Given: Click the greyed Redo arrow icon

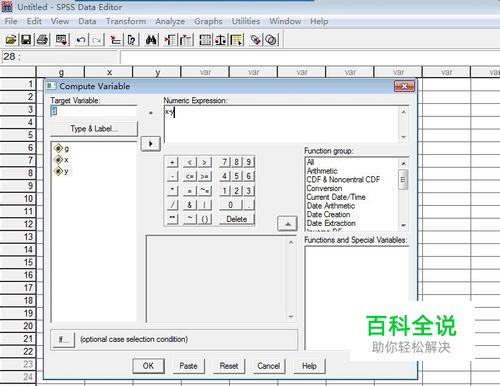Looking at the screenshot, I should [x=97, y=40].
